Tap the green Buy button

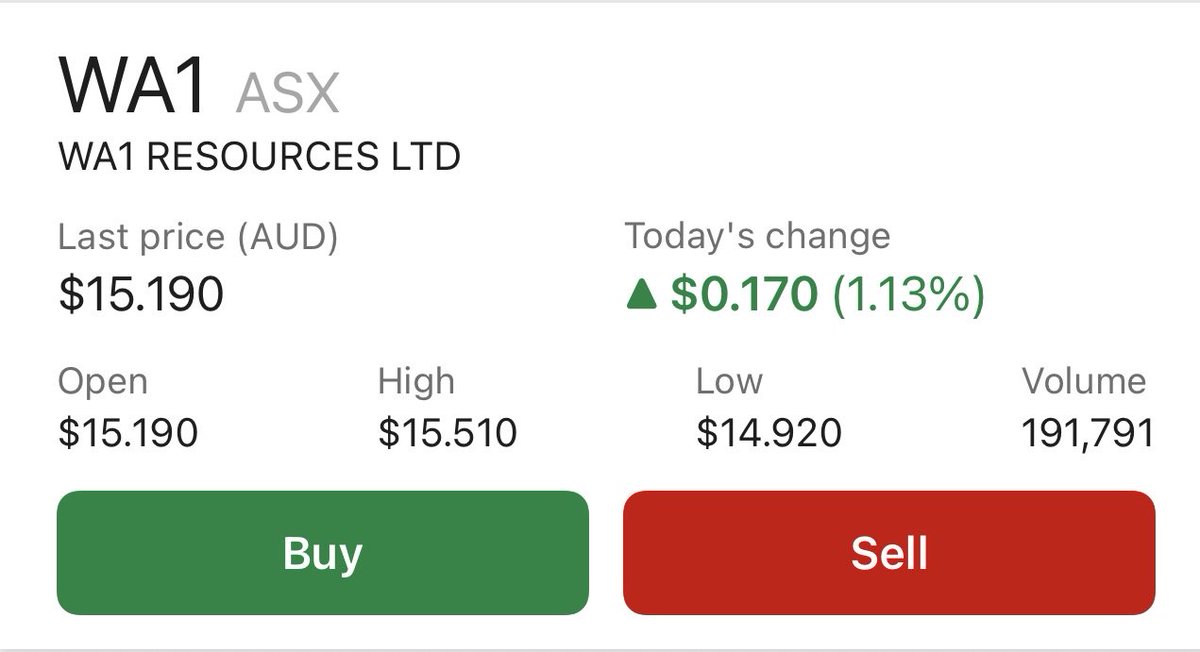coord(322,552)
